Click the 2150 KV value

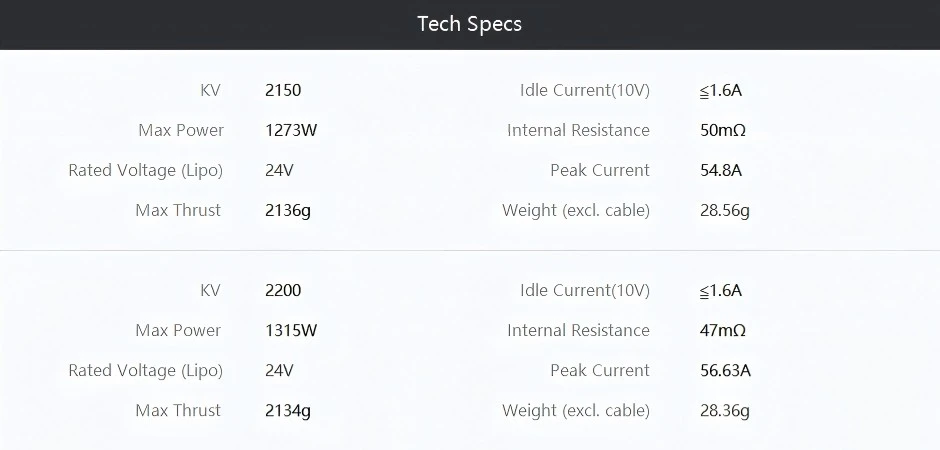pyautogui.click(x=283, y=90)
